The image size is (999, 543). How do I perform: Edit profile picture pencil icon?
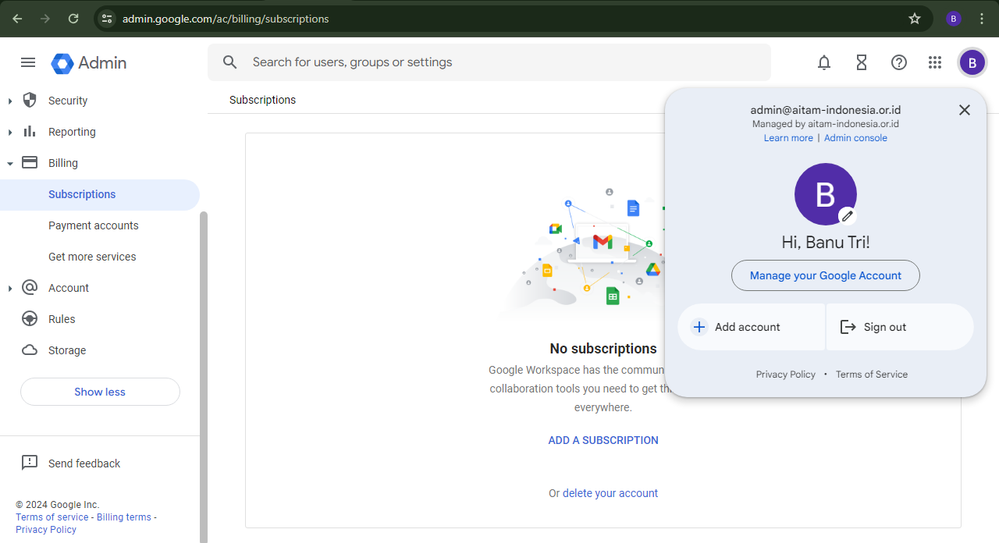tap(847, 216)
